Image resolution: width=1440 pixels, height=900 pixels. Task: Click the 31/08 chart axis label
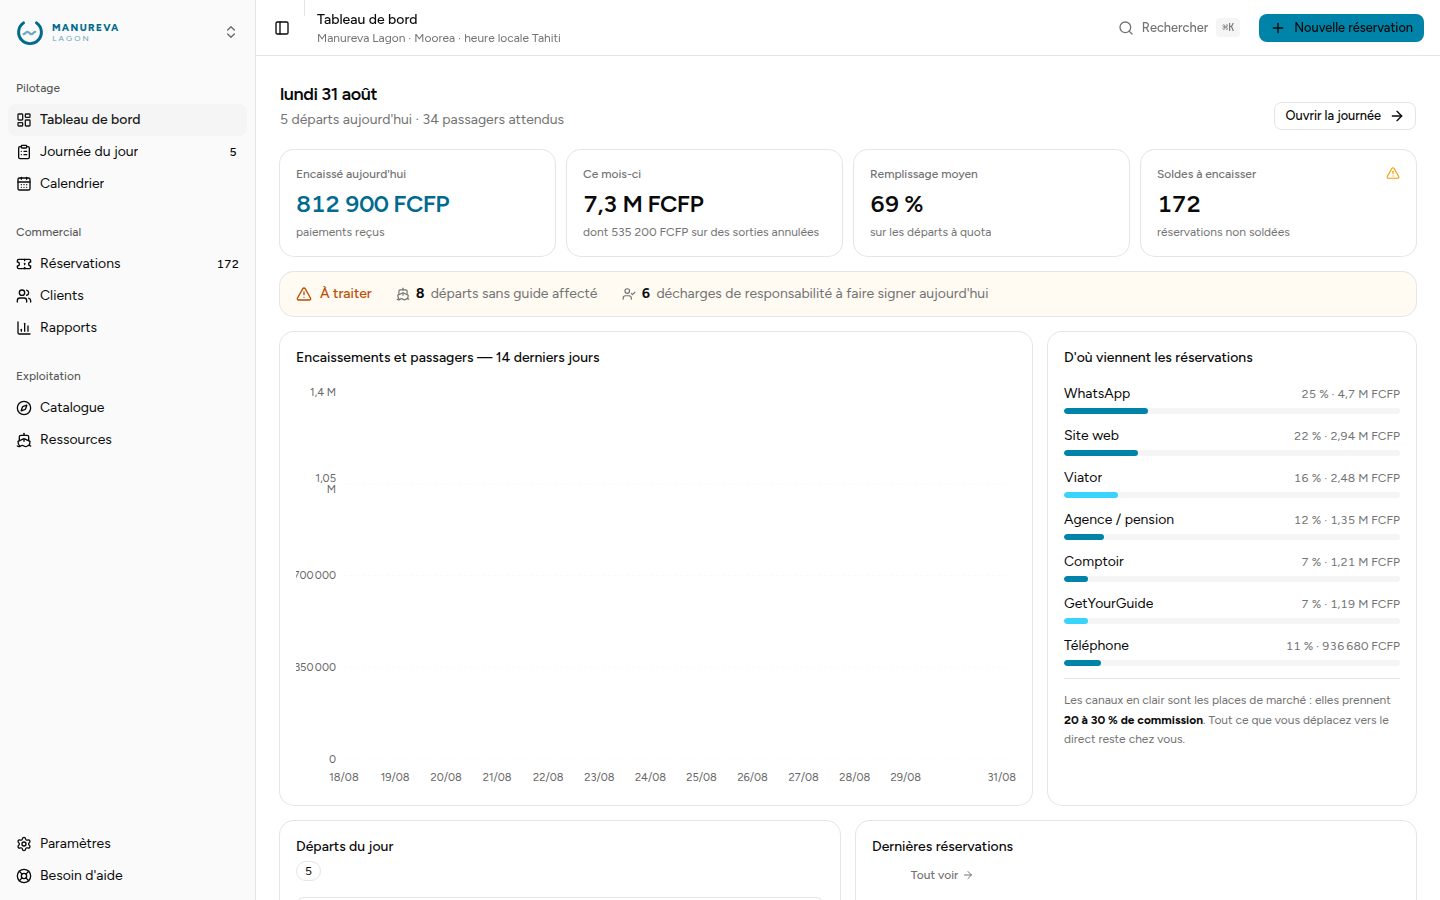click(x=1001, y=777)
